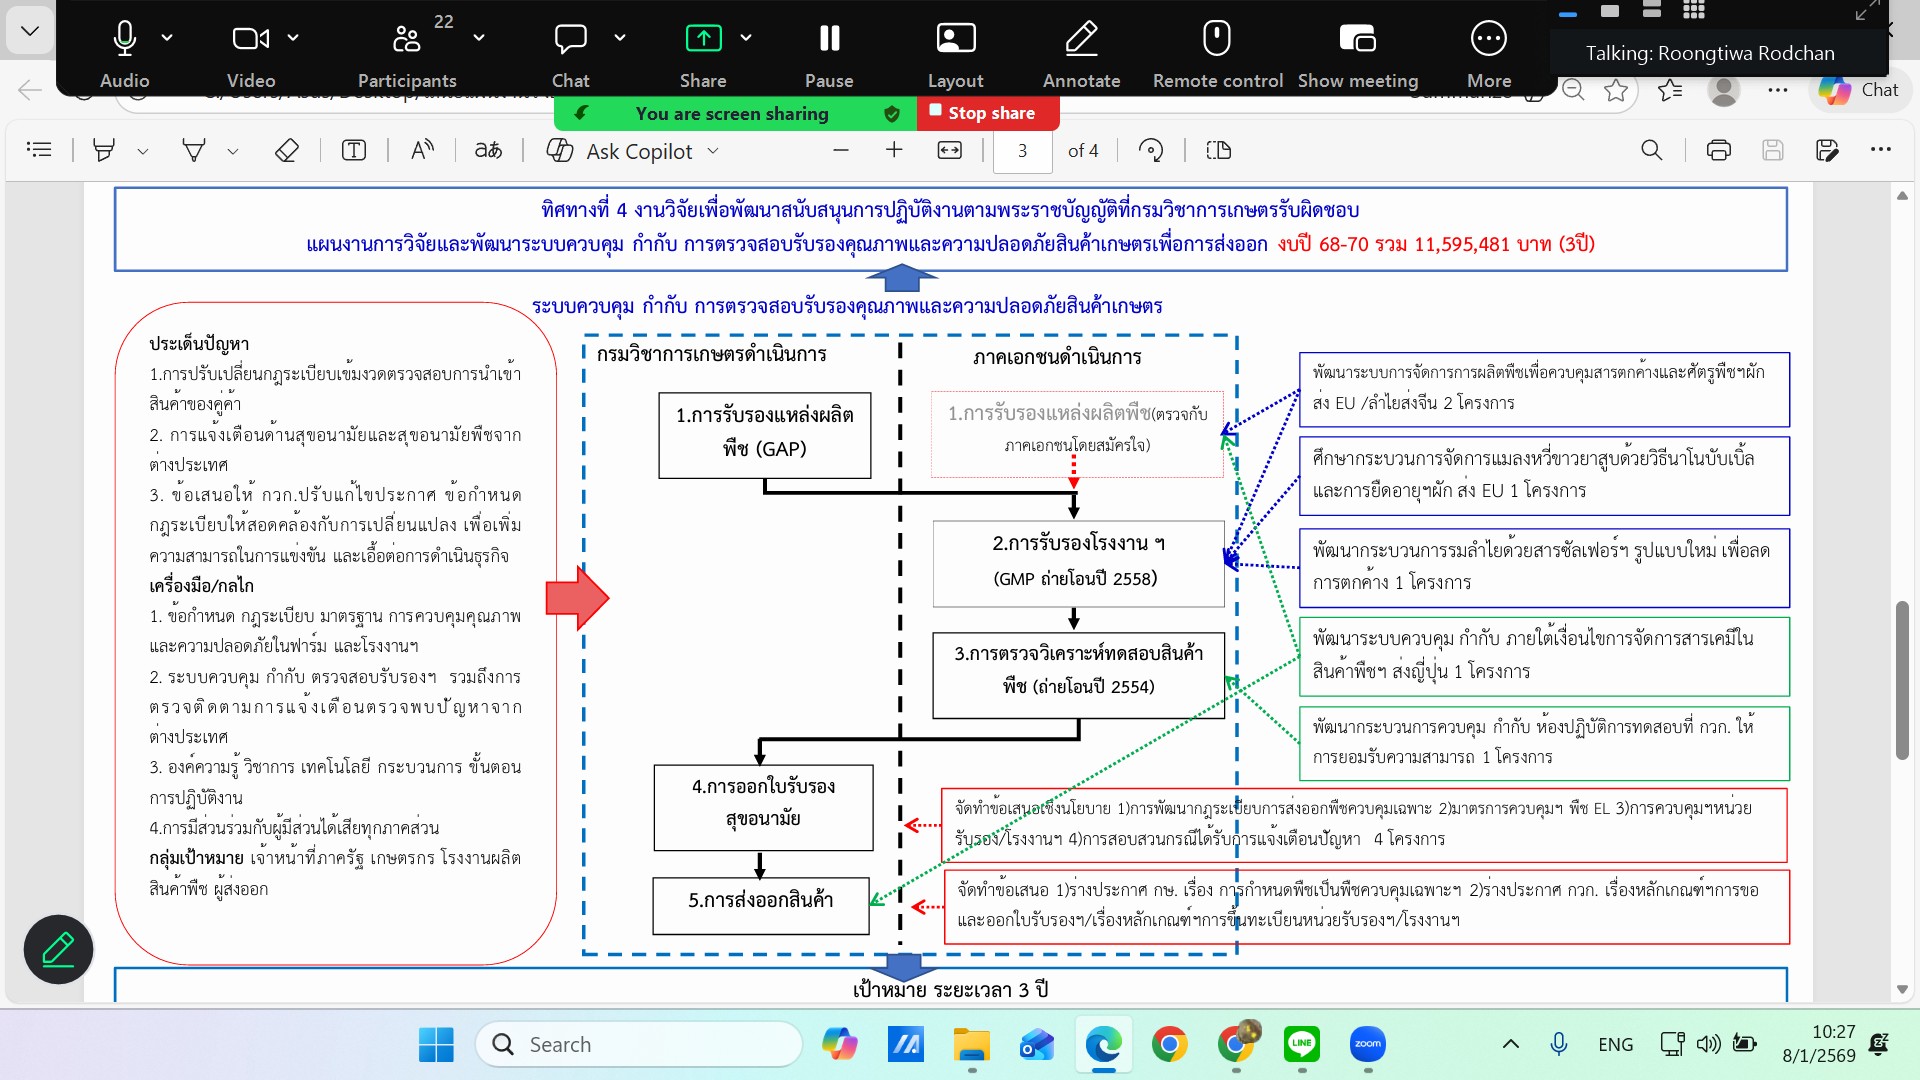
Task: Click the Annotate pencil icon in Zoom
Action: (1081, 39)
